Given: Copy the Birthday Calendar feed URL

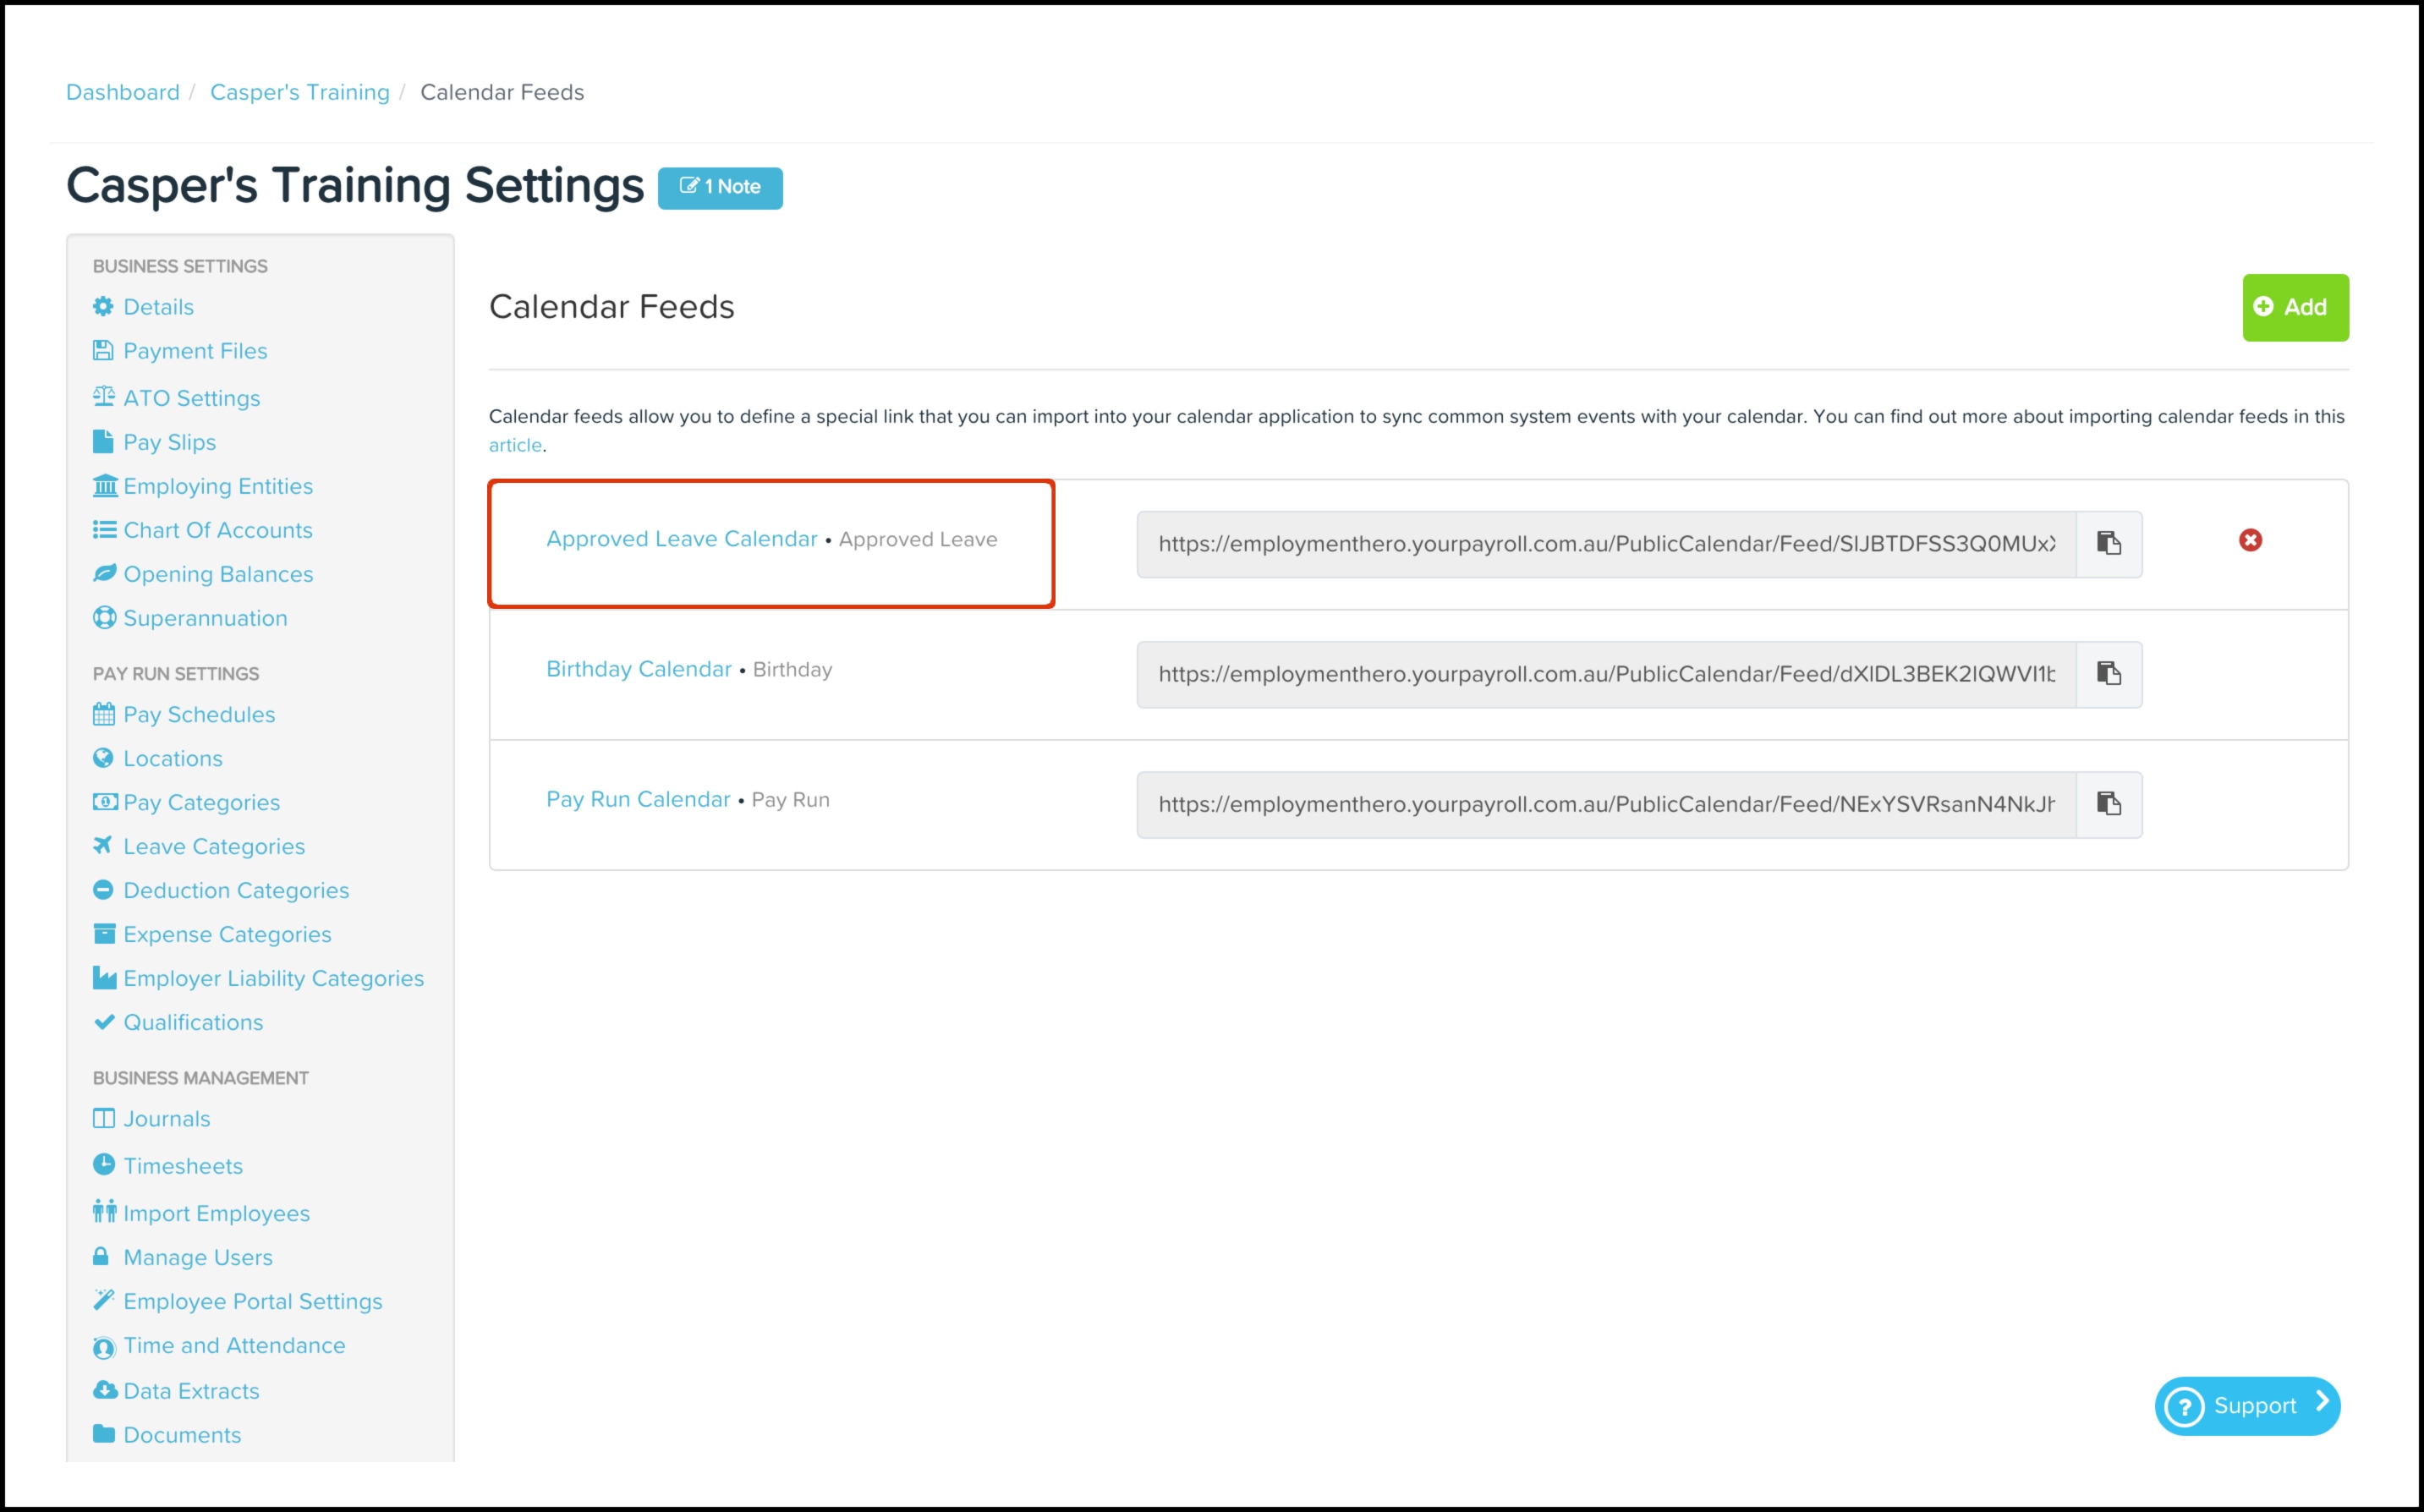Looking at the screenshot, I should click(2108, 673).
